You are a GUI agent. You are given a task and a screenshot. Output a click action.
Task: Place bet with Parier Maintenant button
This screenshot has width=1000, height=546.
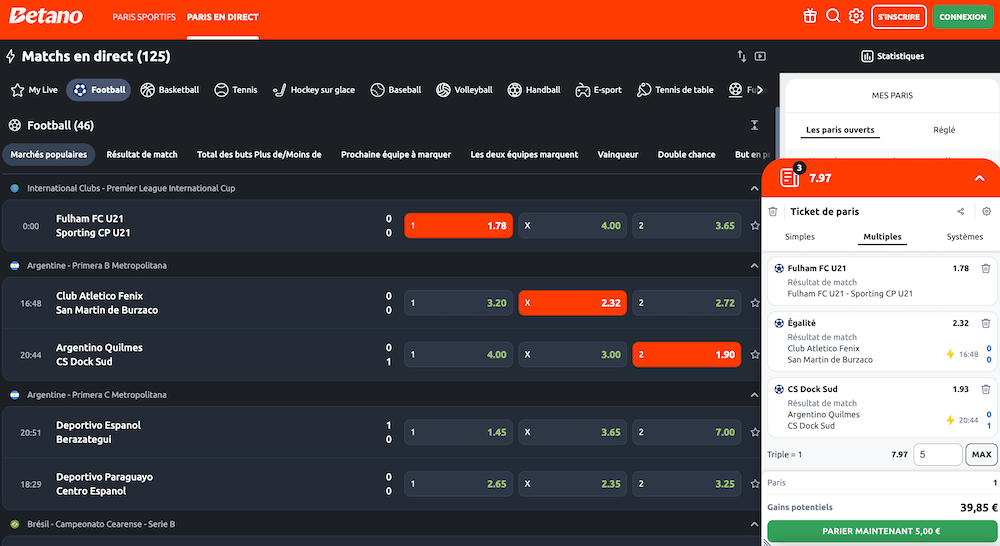coord(881,531)
